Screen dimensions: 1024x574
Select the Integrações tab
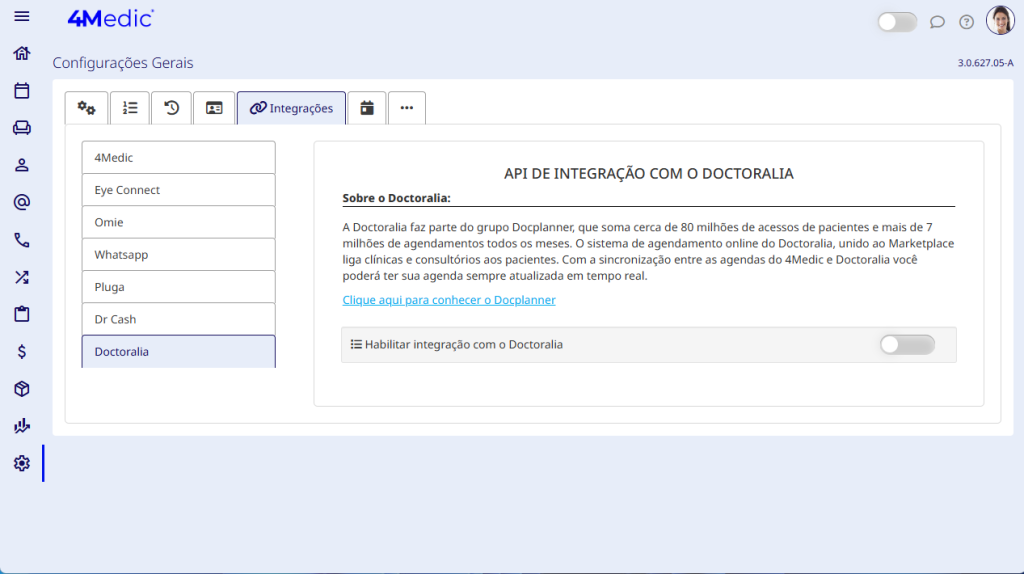[291, 108]
